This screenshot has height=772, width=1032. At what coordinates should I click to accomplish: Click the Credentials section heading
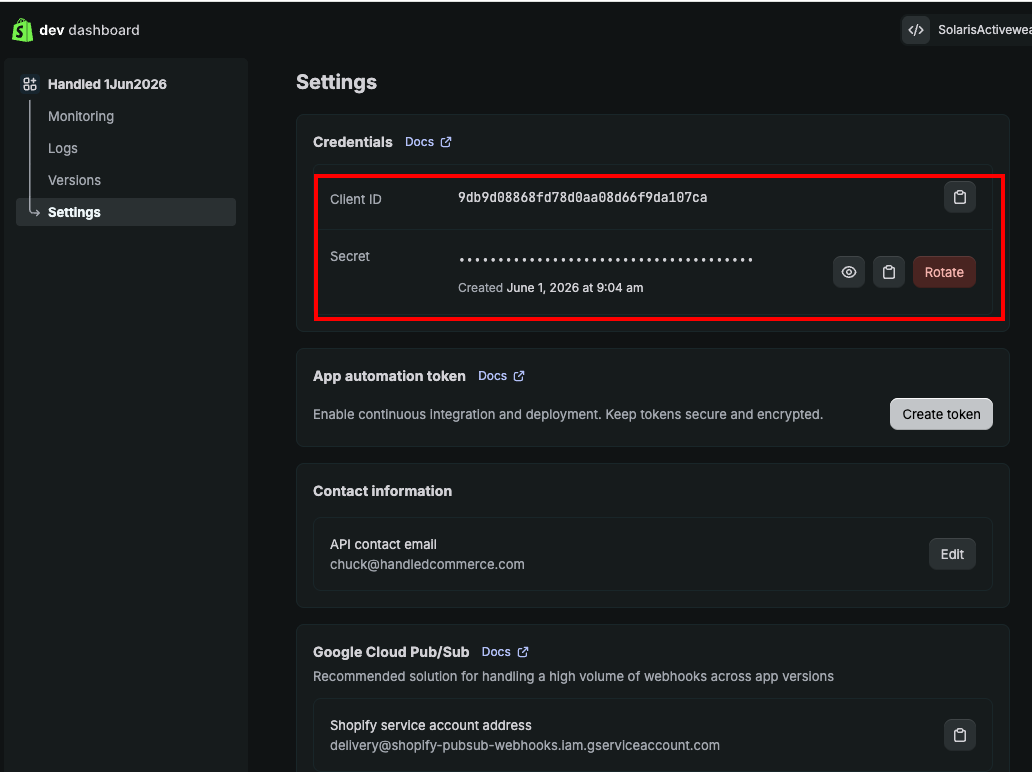[353, 142]
